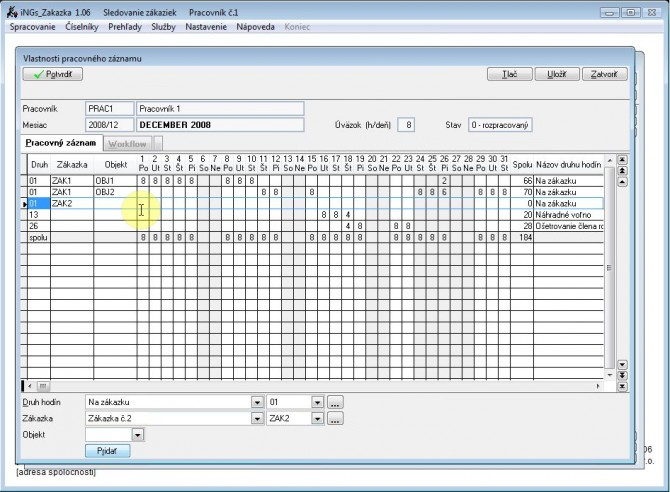Click small blank tab after Workflow
Screen dimensions: 670x492
tap(158, 144)
